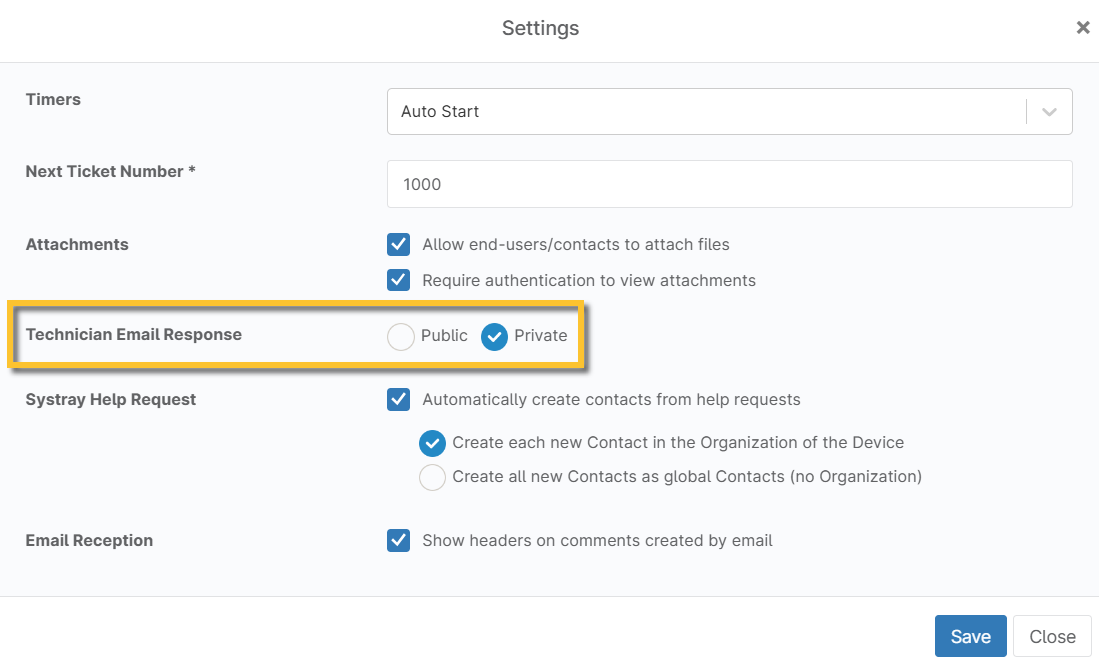Click the checked Private selection indicator
The width and height of the screenshot is (1099, 663).
(x=494, y=337)
